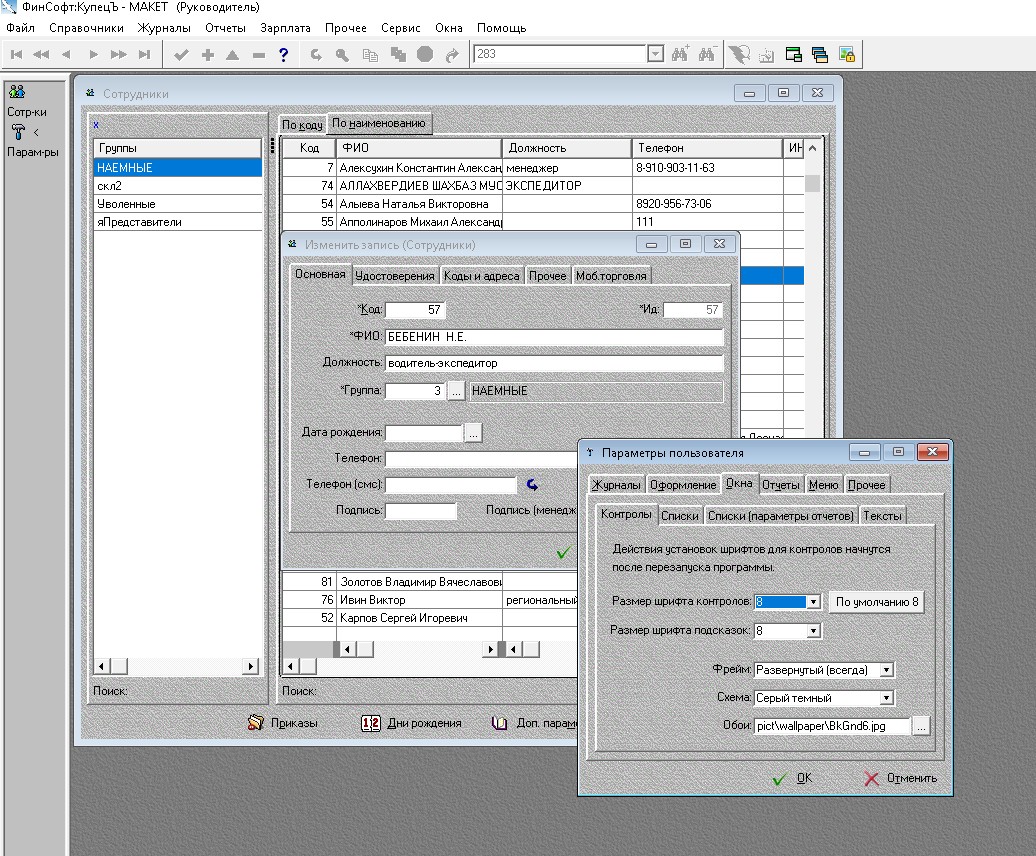Click the checkmark confirm icon in toolbar
This screenshot has height=856, width=1036.
coord(181,55)
